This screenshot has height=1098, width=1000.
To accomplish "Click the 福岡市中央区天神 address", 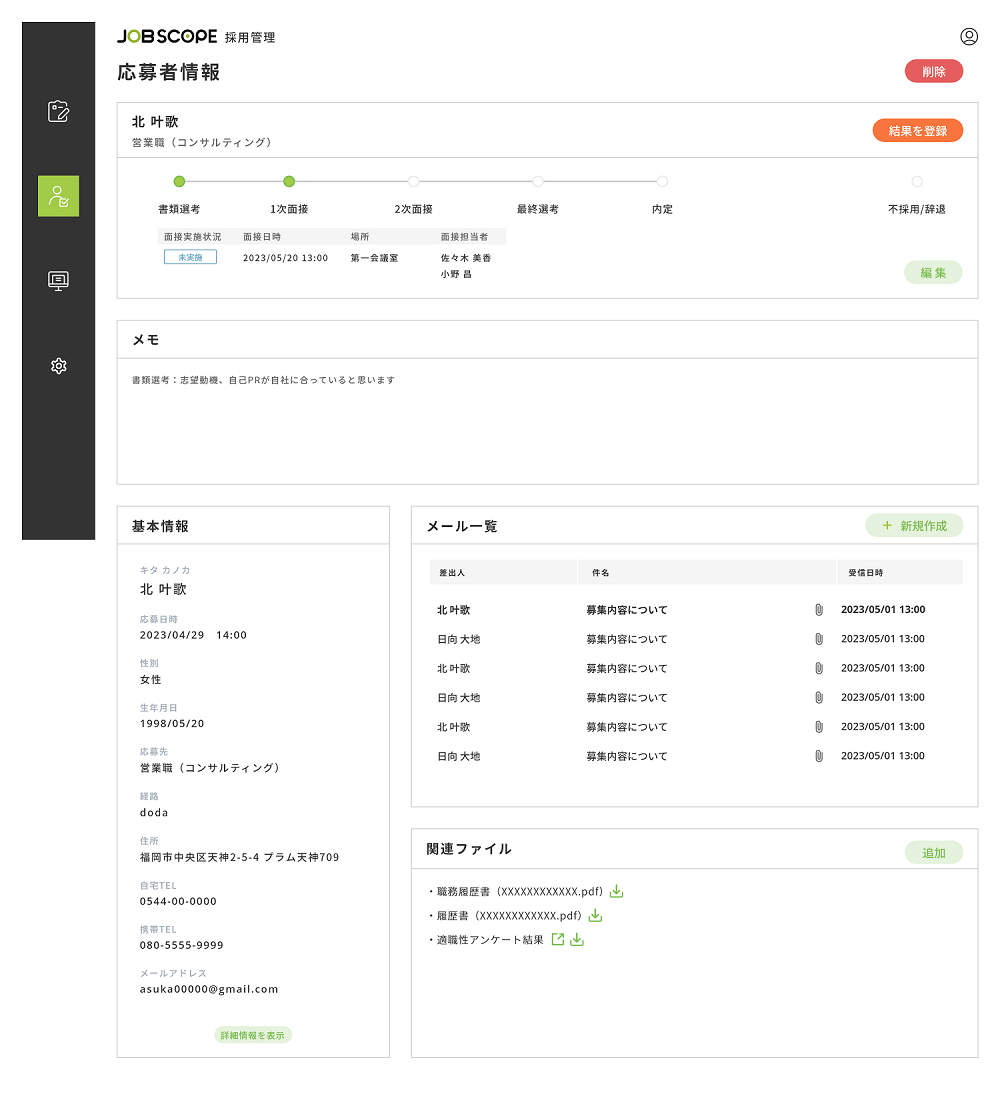I will 239,856.
